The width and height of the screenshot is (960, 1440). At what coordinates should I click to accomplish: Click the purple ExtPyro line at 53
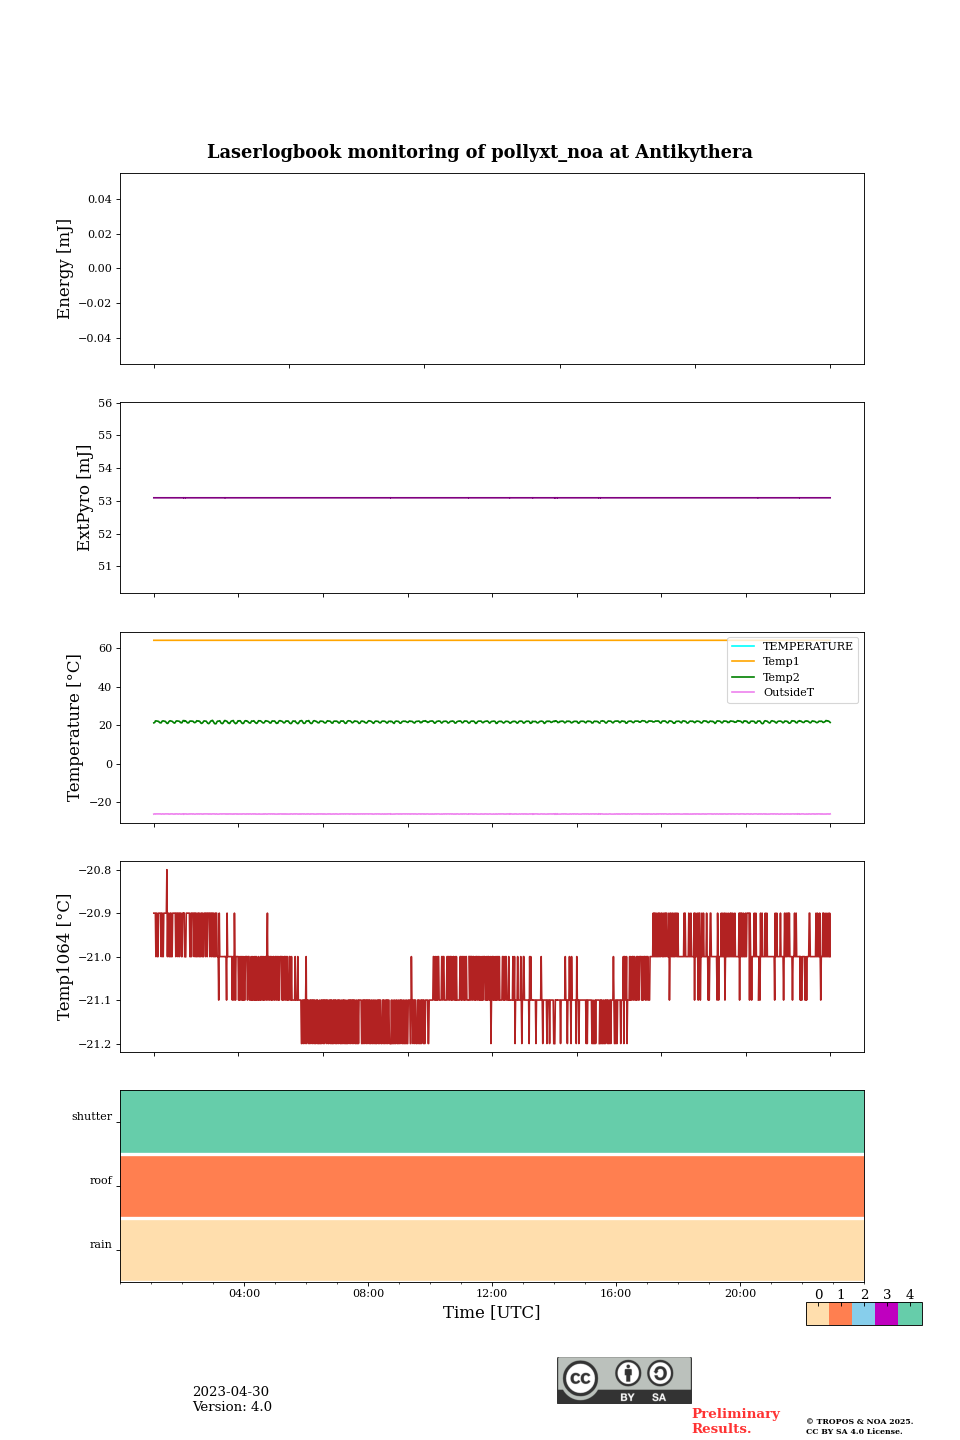(492, 498)
